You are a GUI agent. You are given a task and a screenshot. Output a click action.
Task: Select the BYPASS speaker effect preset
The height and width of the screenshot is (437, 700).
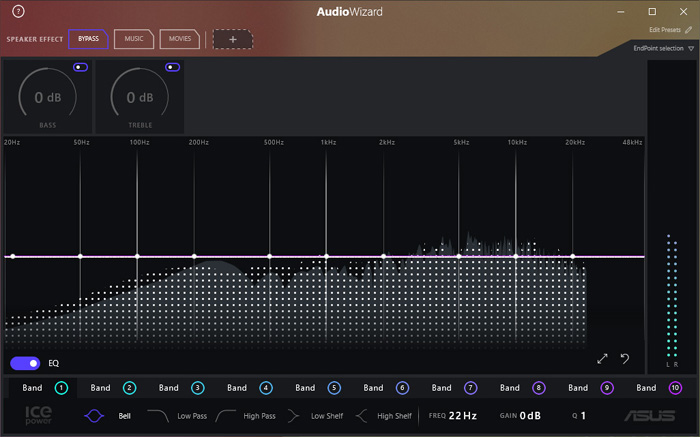(x=88, y=39)
